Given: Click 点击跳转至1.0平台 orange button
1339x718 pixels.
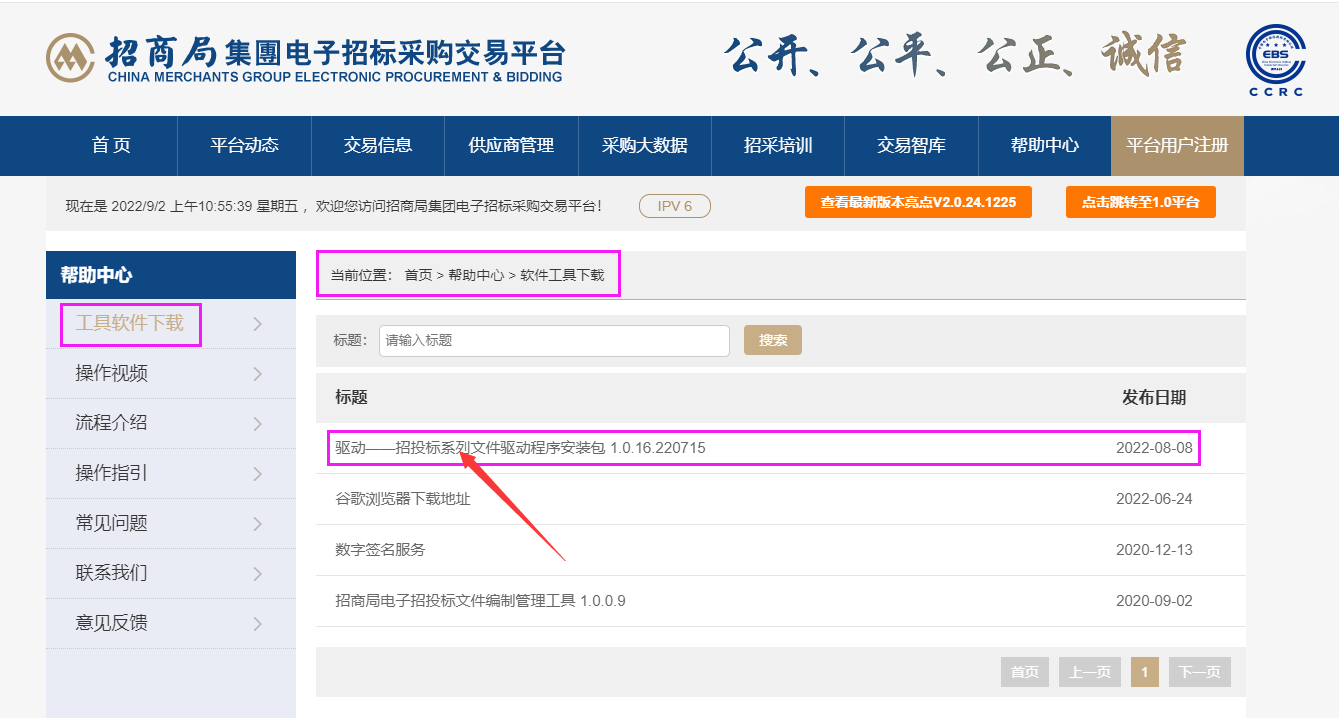Looking at the screenshot, I should pyautogui.click(x=1140, y=202).
